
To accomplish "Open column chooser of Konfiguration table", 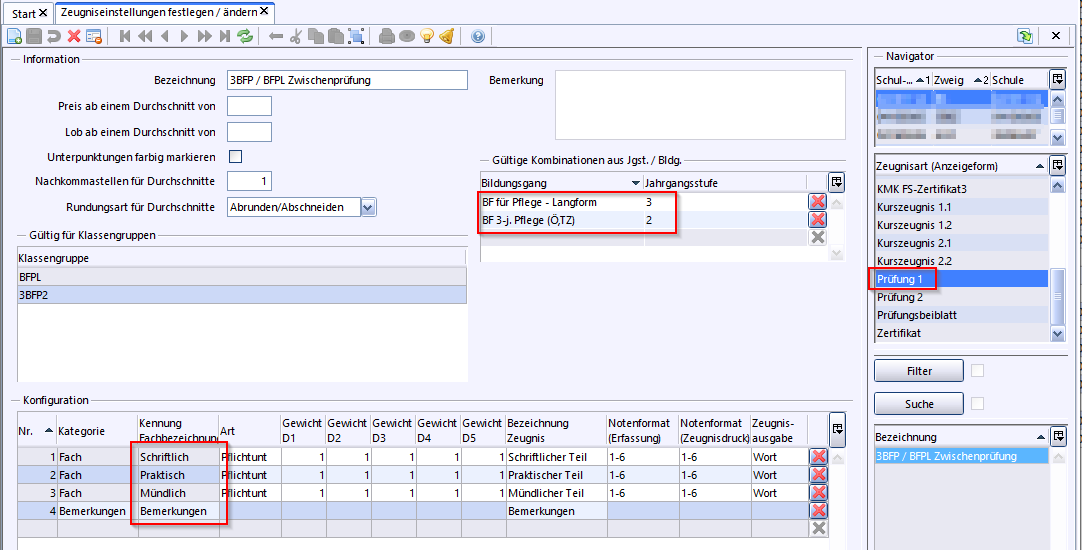I will [x=836, y=429].
